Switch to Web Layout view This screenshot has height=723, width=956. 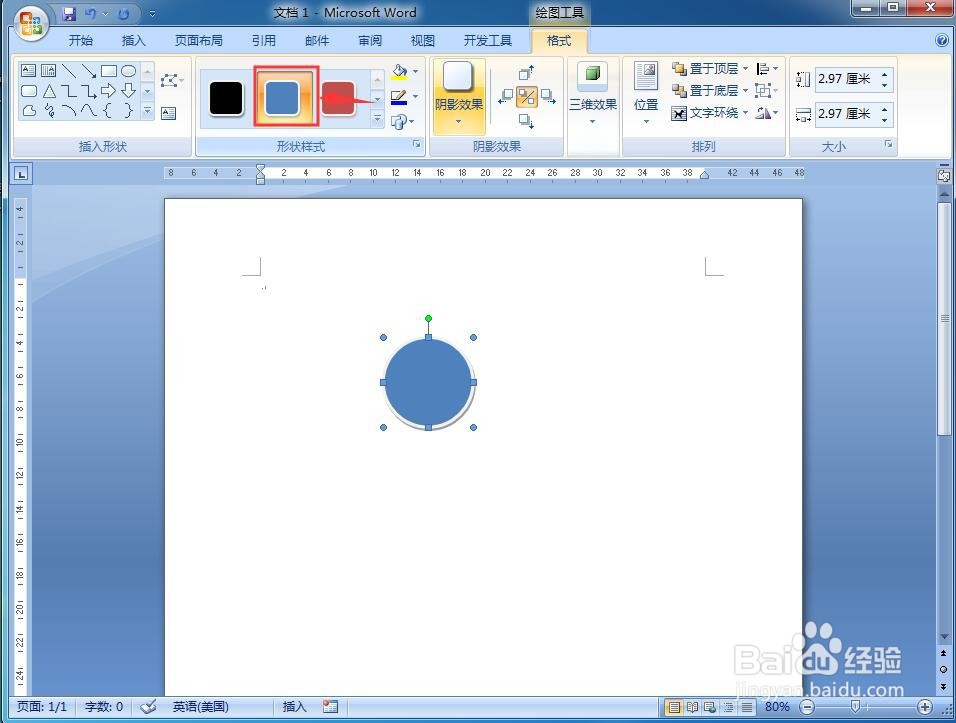pyautogui.click(x=710, y=707)
